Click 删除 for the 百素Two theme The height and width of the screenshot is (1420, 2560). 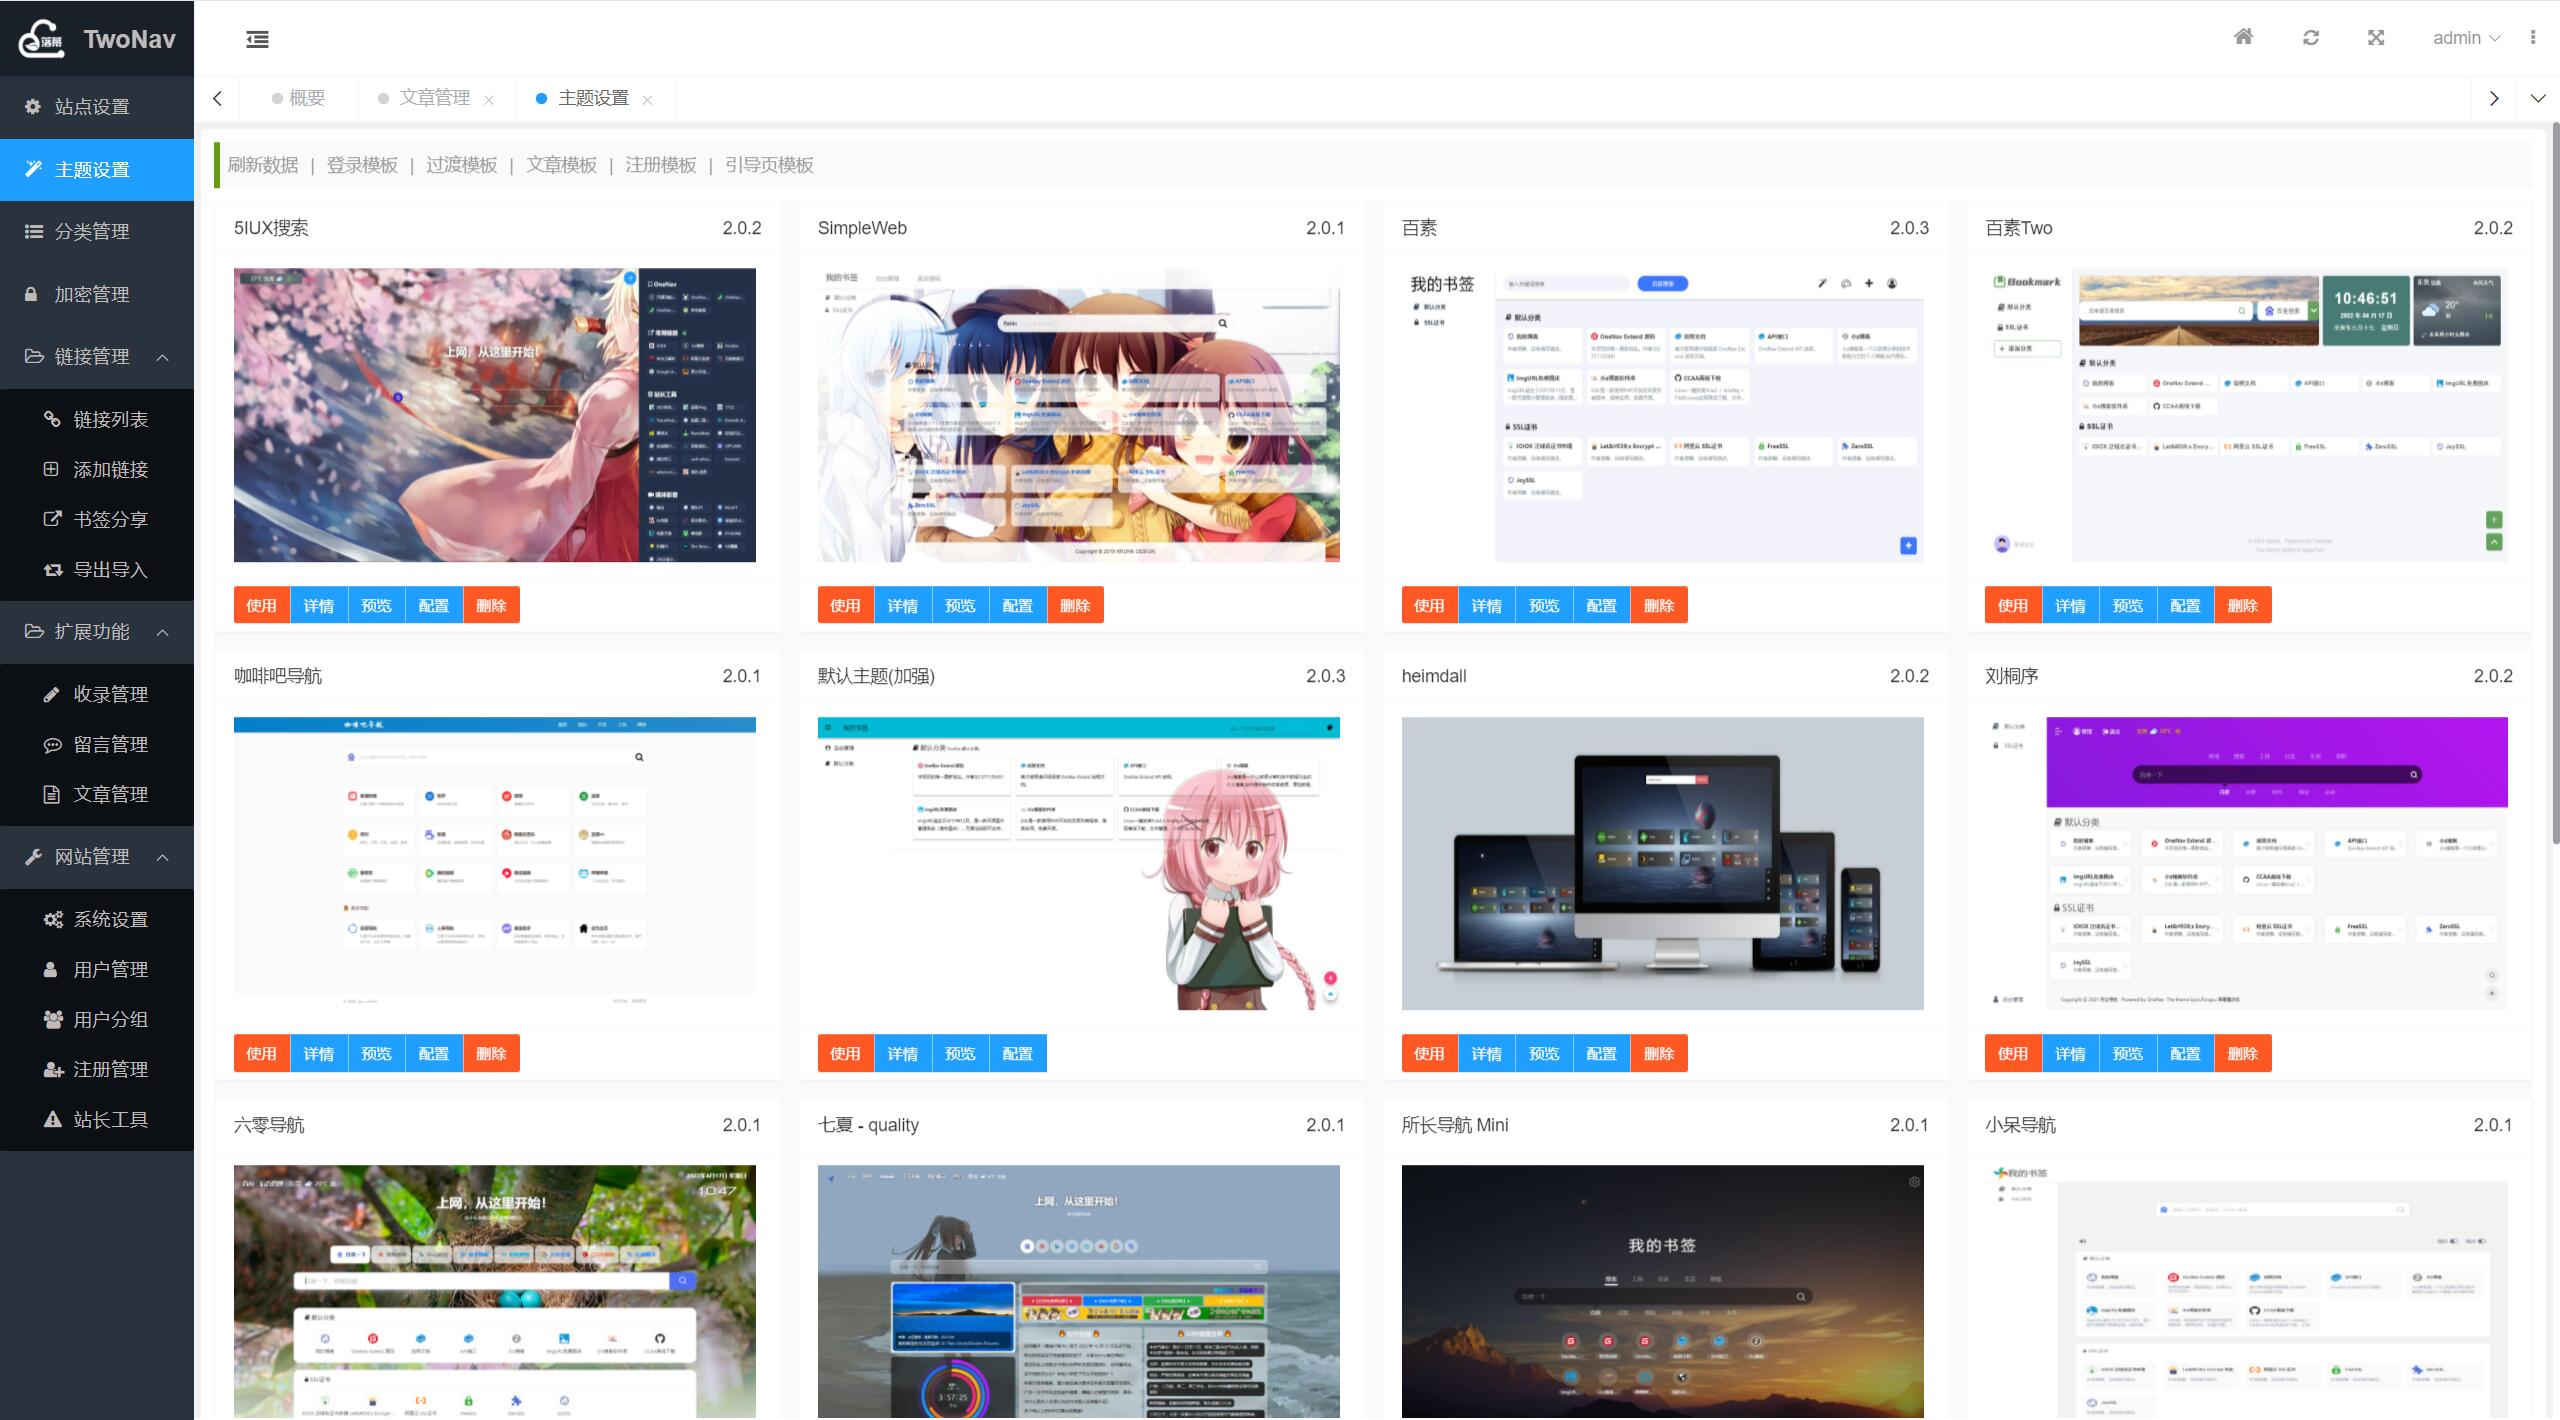[x=2243, y=605]
